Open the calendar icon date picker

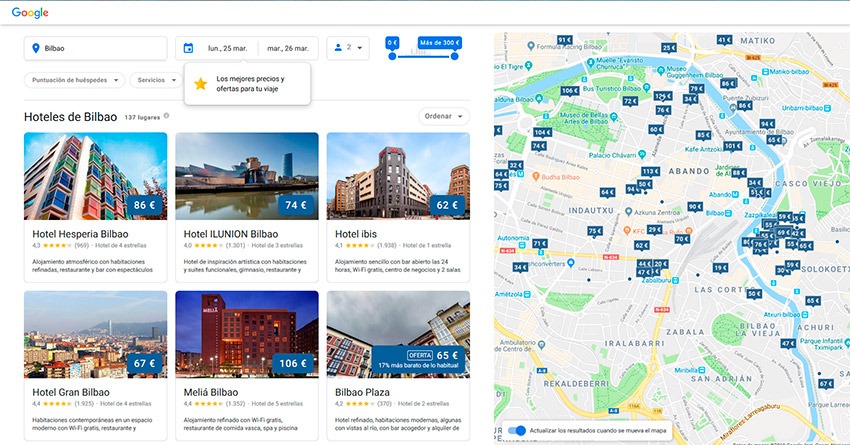tap(189, 48)
